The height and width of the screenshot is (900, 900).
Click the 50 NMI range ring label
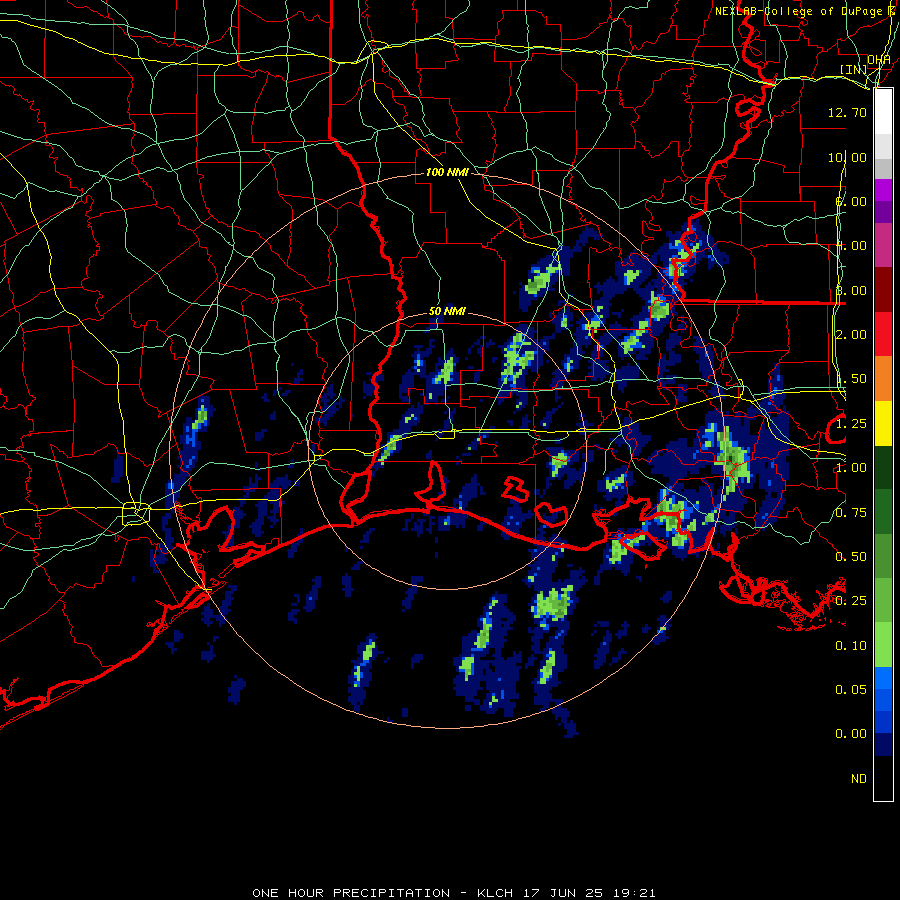click(x=447, y=311)
